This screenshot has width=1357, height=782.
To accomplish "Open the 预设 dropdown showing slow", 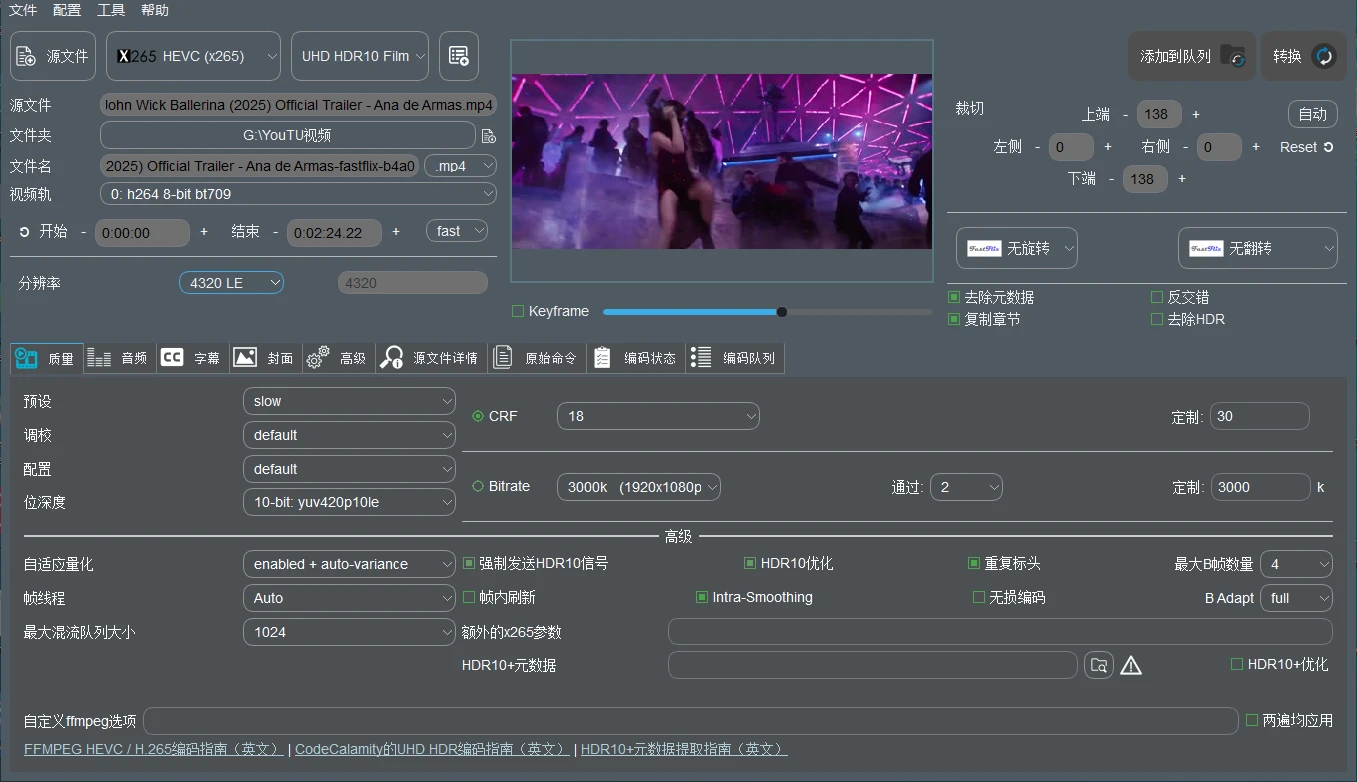I will coord(349,400).
